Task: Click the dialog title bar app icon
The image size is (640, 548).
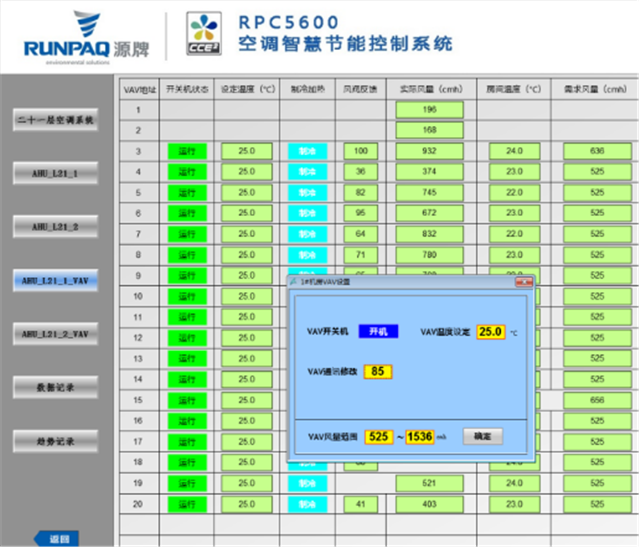Action: tap(296, 283)
